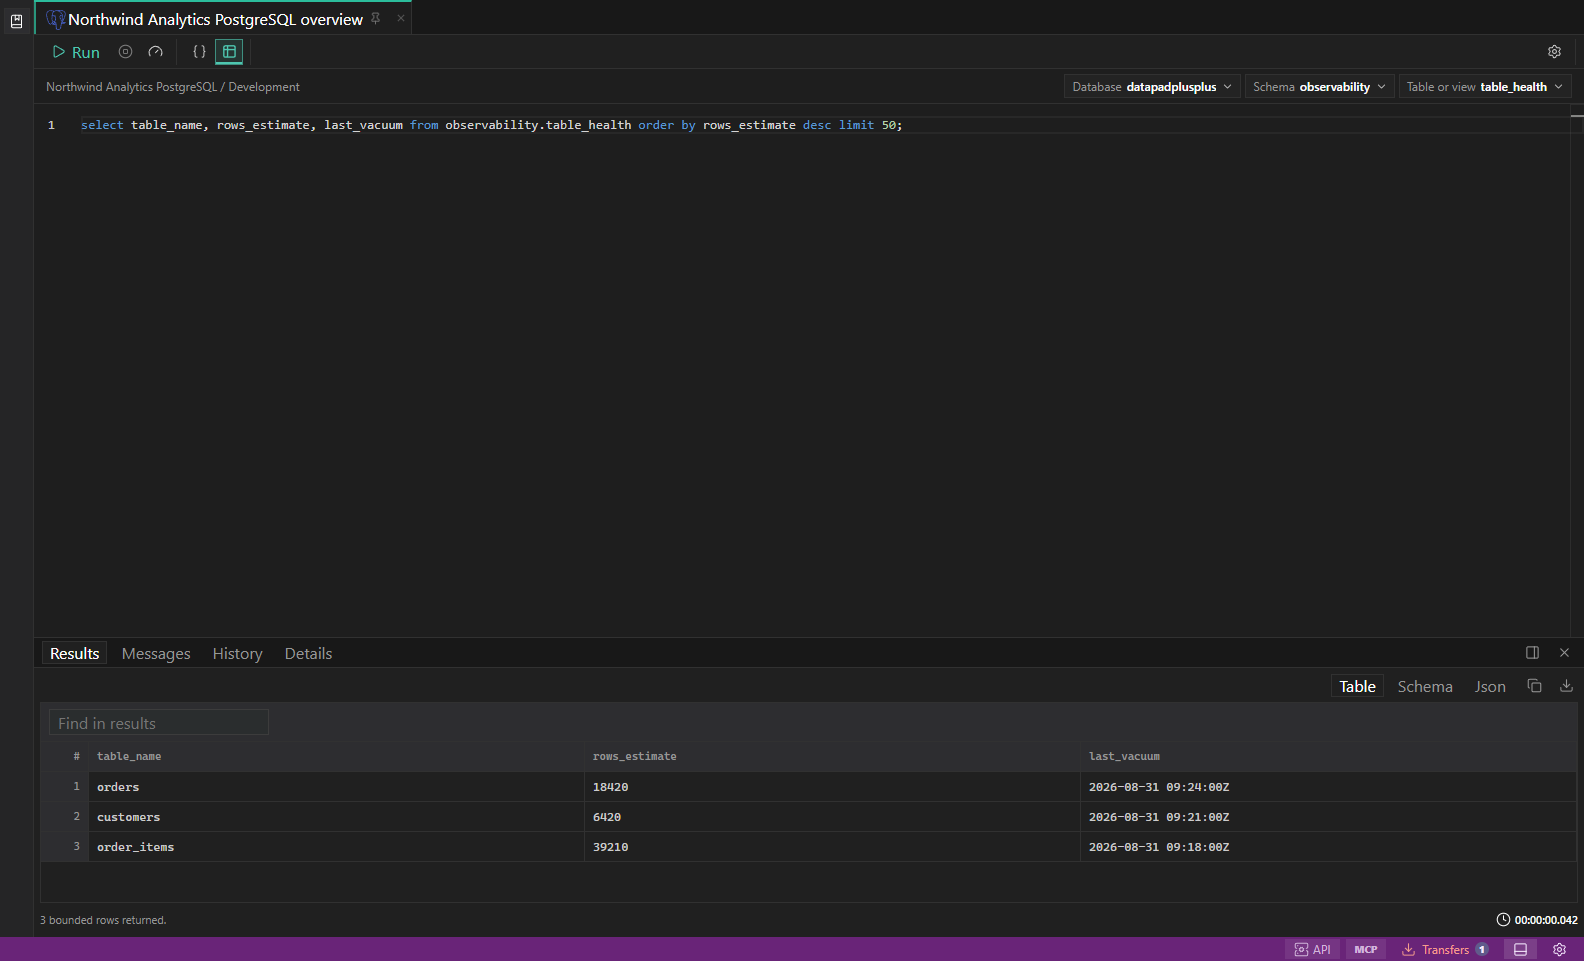1584x961 pixels.
Task: Focus the Find in results field
Action: (x=159, y=722)
